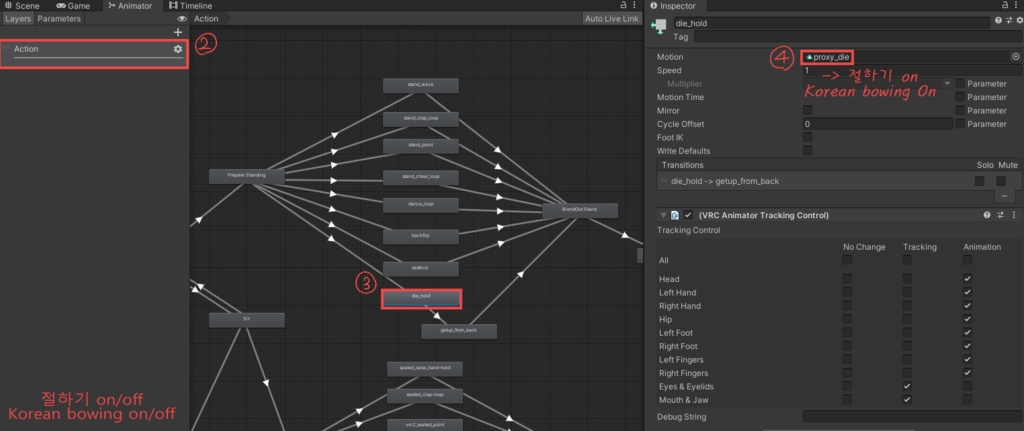Screen dimensions: 1024x431
Task: Set All tracking to Tracking
Action: click(x=907, y=260)
